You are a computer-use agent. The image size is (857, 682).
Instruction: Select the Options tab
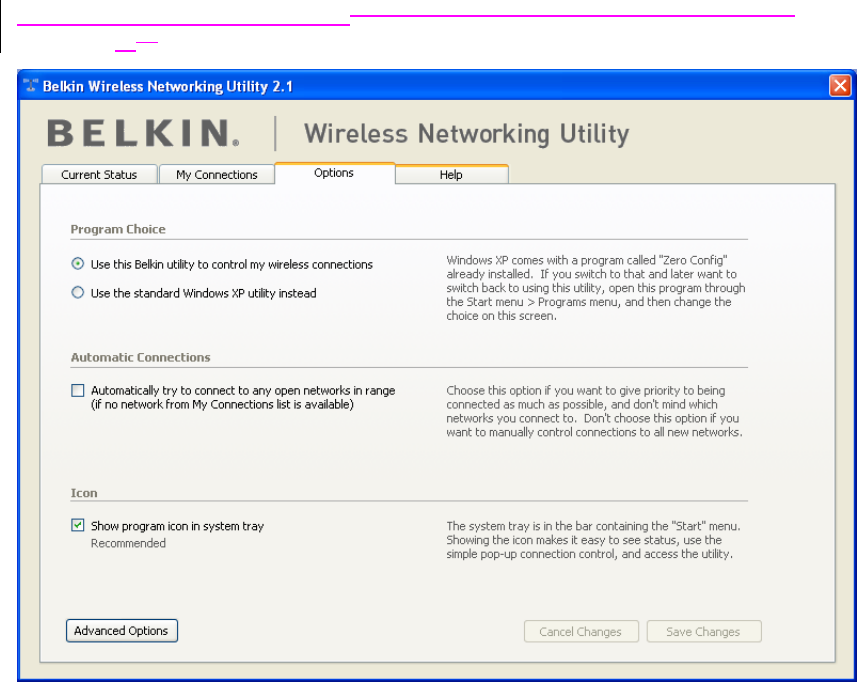point(334,173)
